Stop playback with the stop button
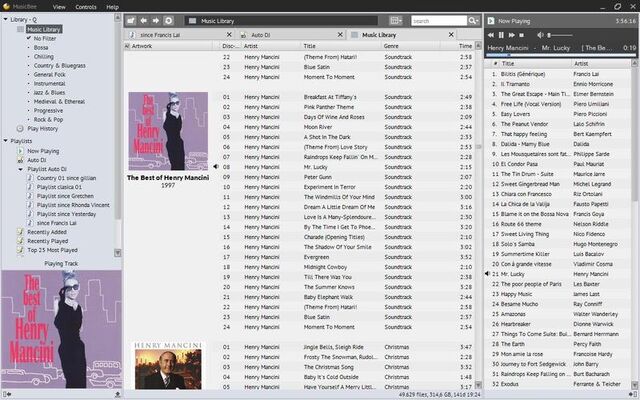Screen dimensions: 640x400 pyautogui.click(x=521, y=35)
